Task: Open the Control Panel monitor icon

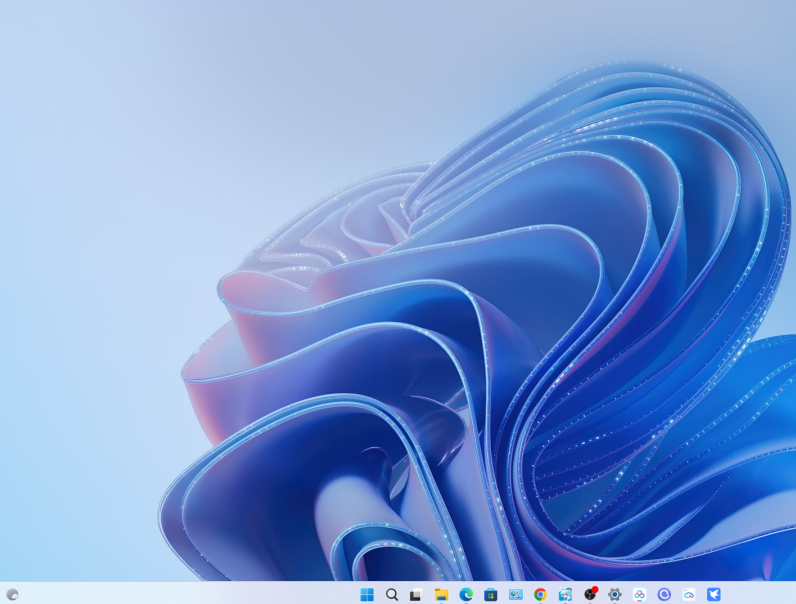Action: click(516, 594)
